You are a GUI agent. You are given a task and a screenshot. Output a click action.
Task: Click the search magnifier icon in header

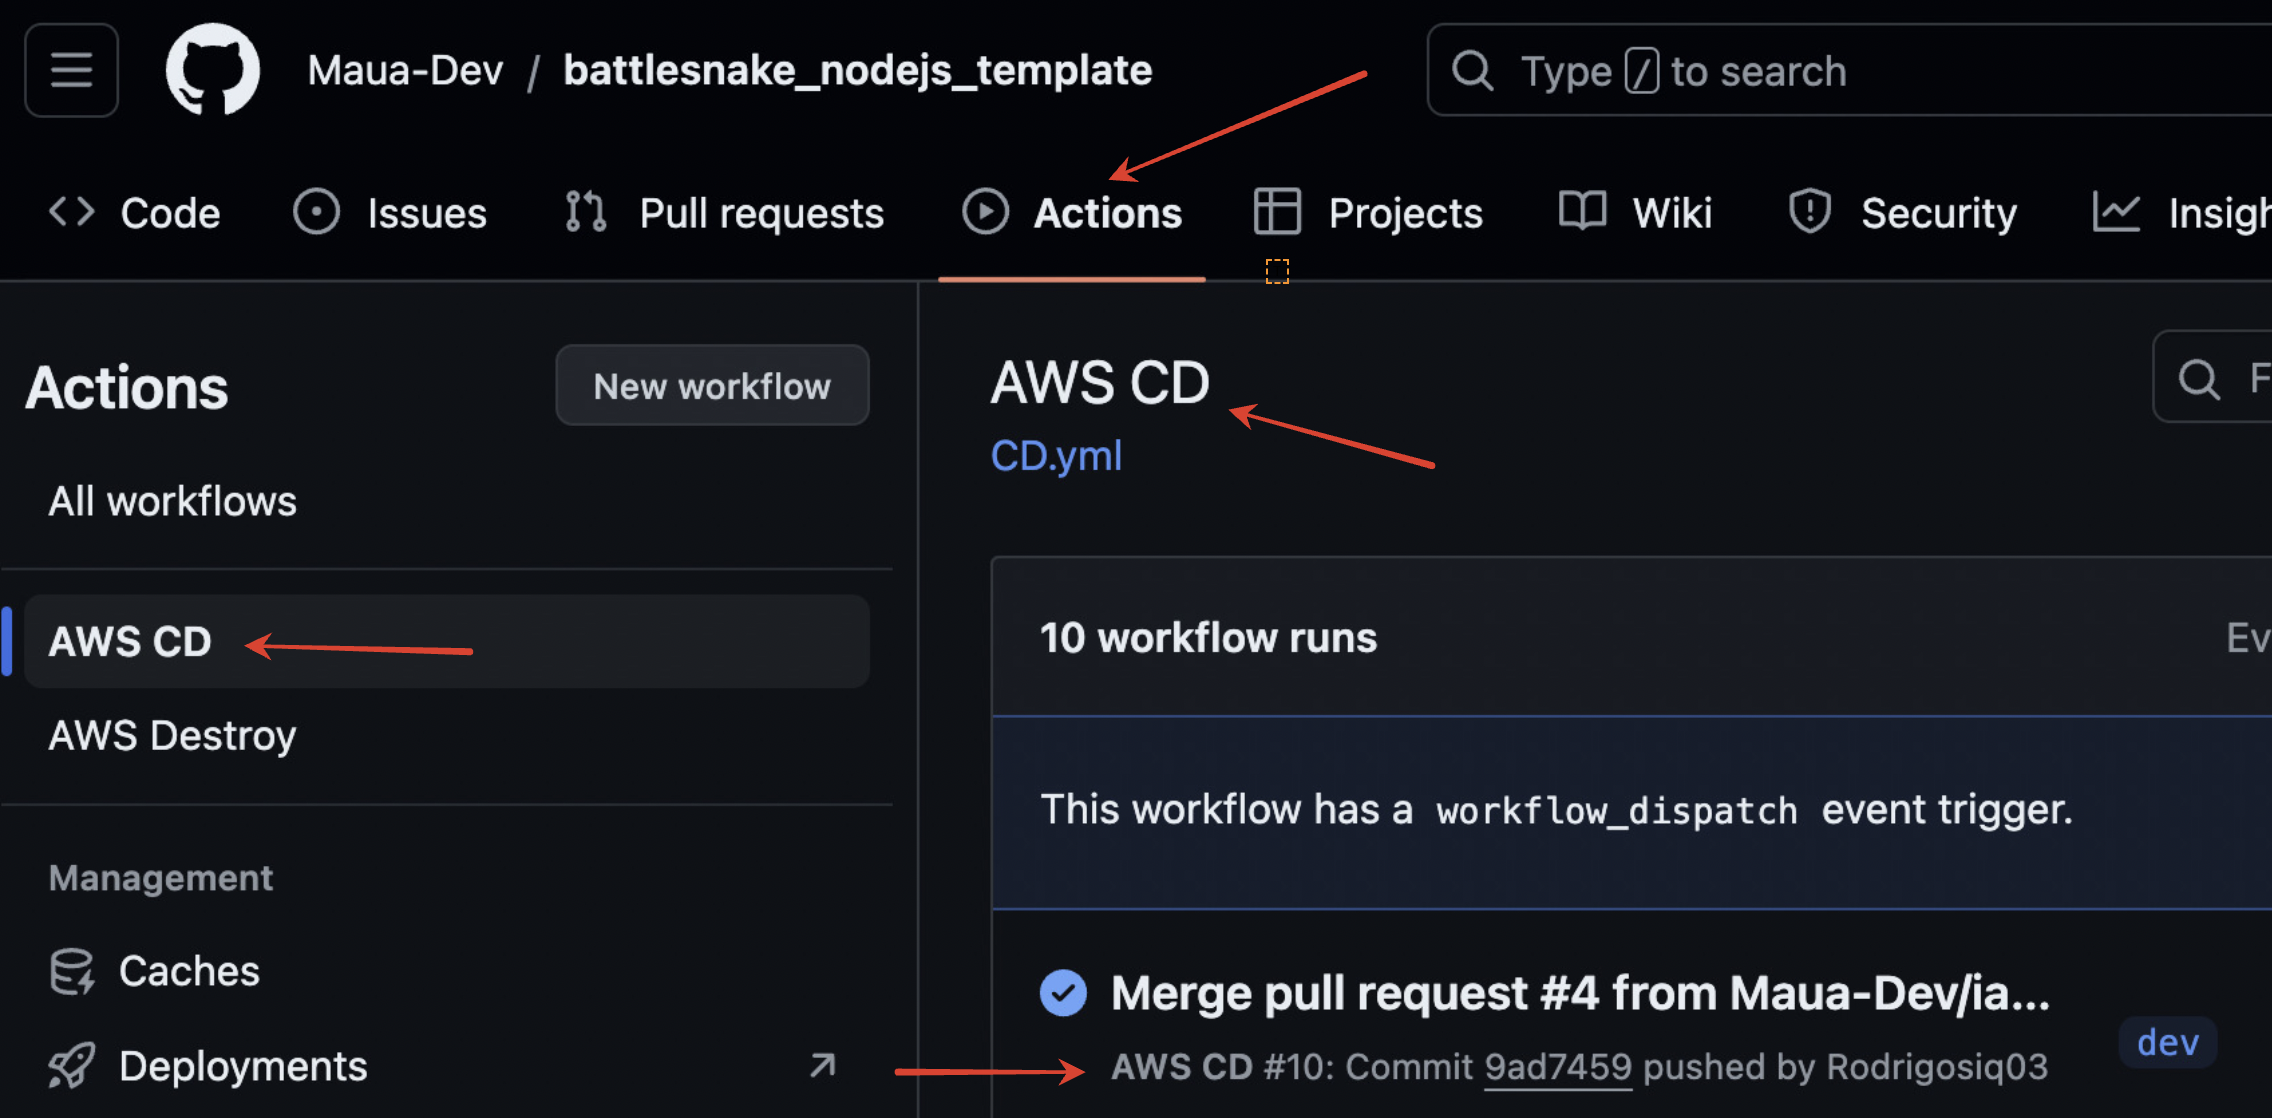[x=1472, y=71]
